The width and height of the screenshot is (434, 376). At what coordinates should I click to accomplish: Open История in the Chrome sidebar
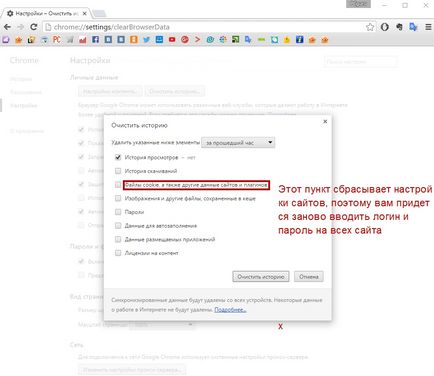[x=21, y=79]
